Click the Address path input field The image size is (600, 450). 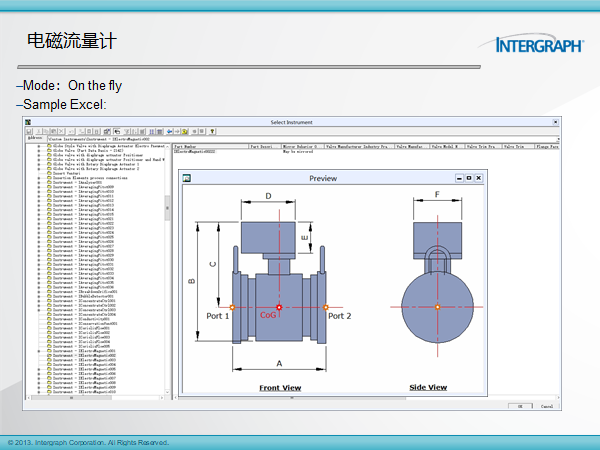(303, 139)
